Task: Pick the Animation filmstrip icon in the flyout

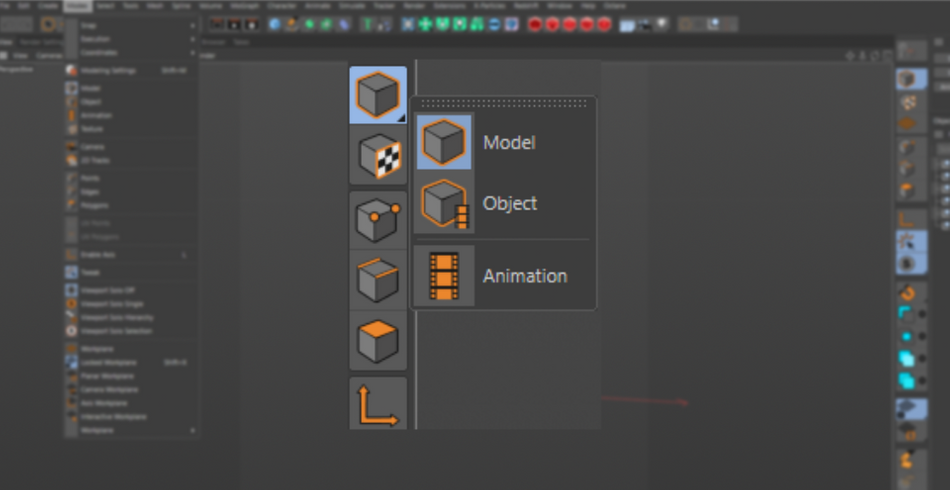Action: (x=443, y=276)
